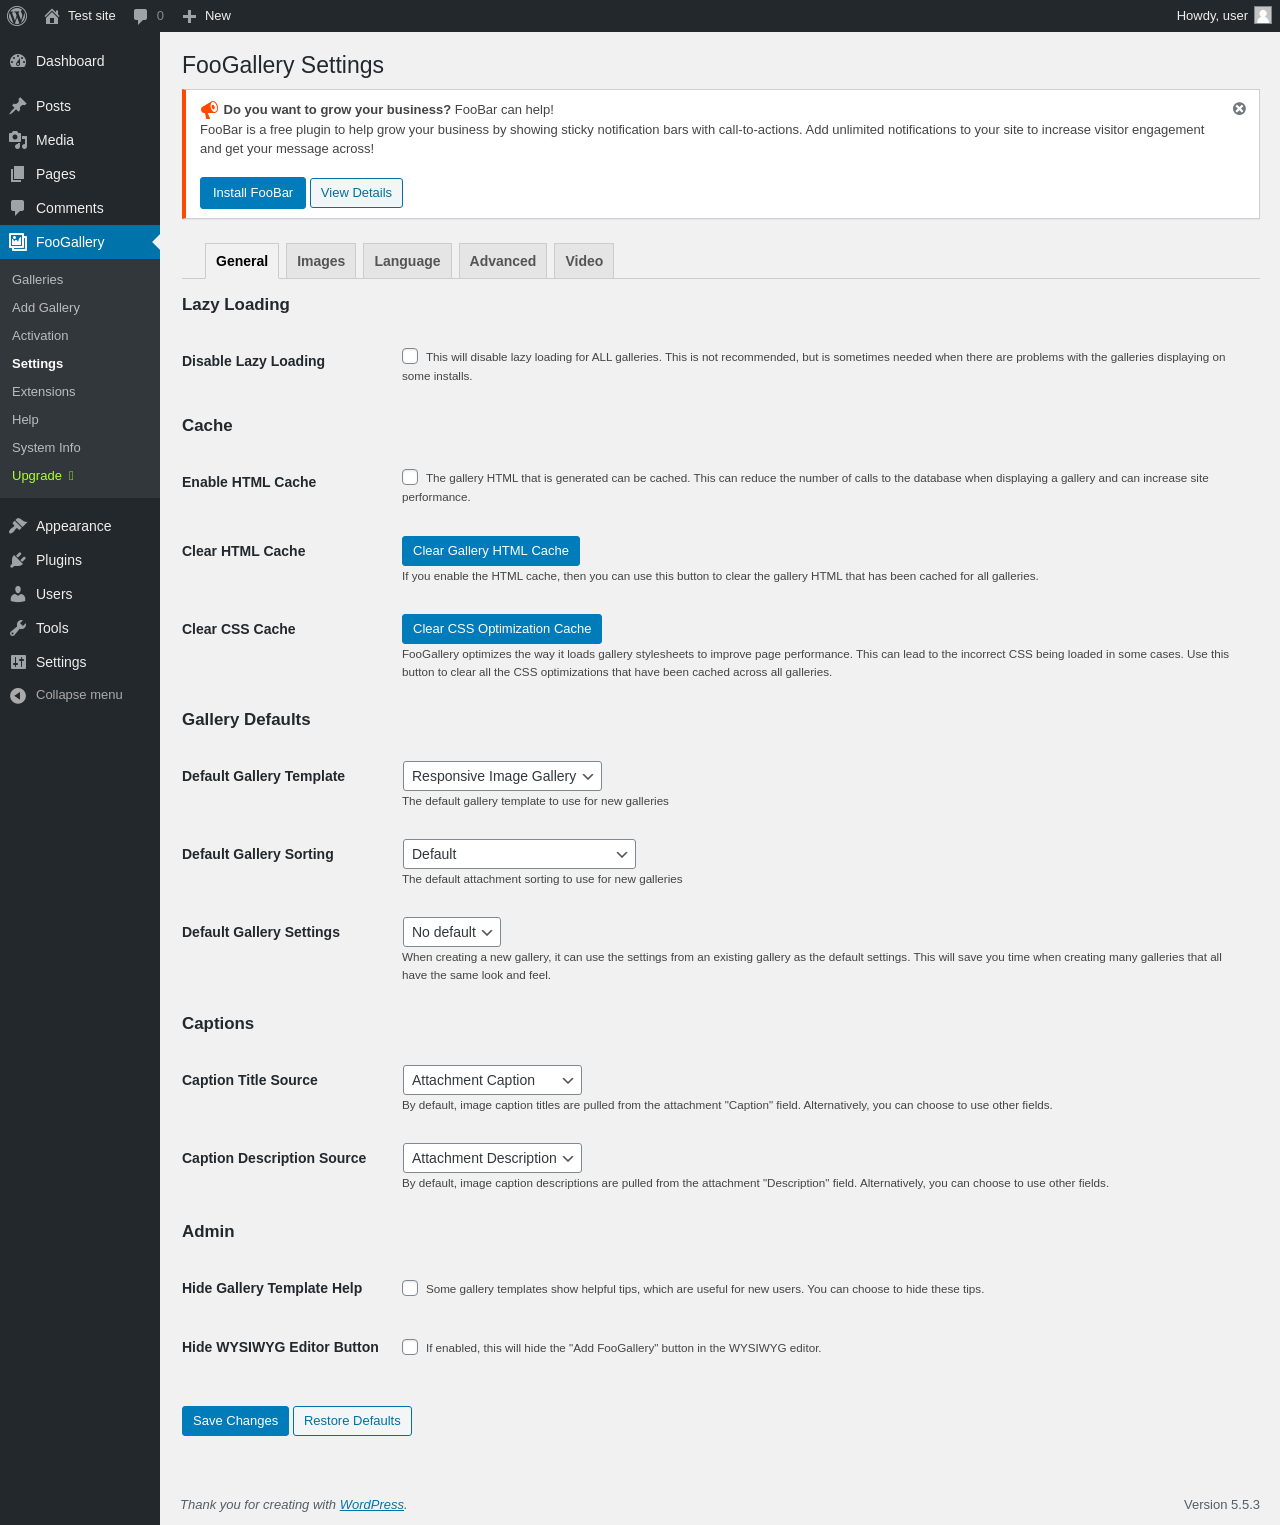Screen dimensions: 1280x1525
Task: Click the Collapse menu arrow icon
Action: pyautogui.click(x=18, y=695)
